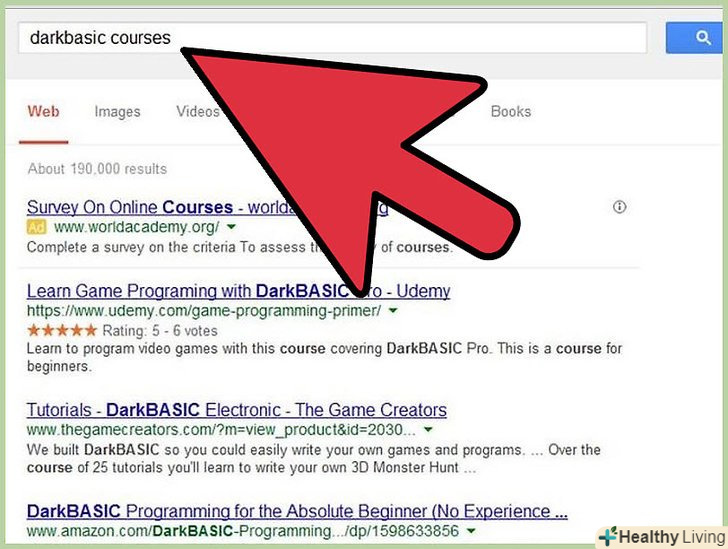Click the amazon.com DarkBASIC-Programming URL
The image size is (728, 549).
tap(243, 531)
